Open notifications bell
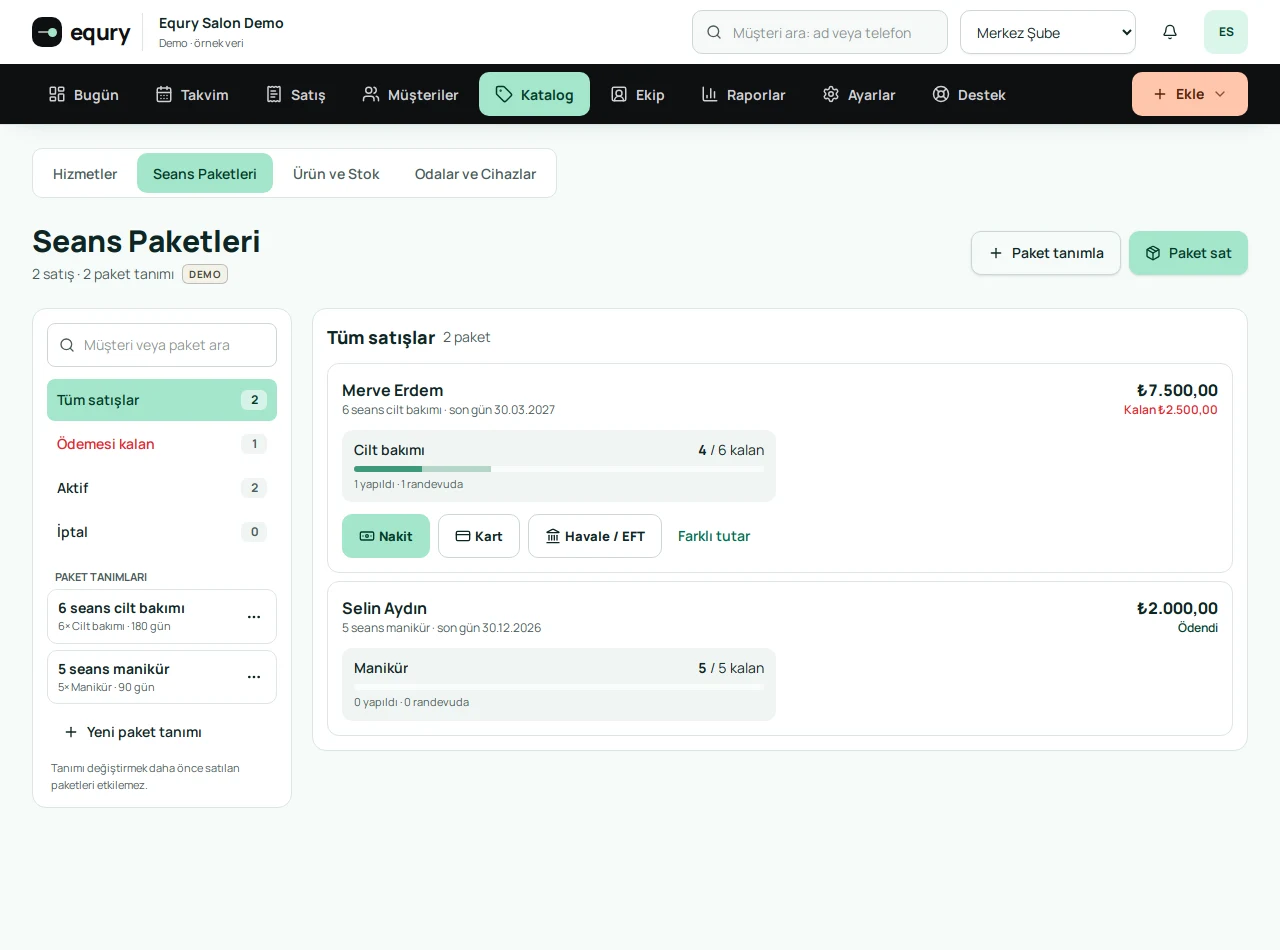 [1170, 32]
